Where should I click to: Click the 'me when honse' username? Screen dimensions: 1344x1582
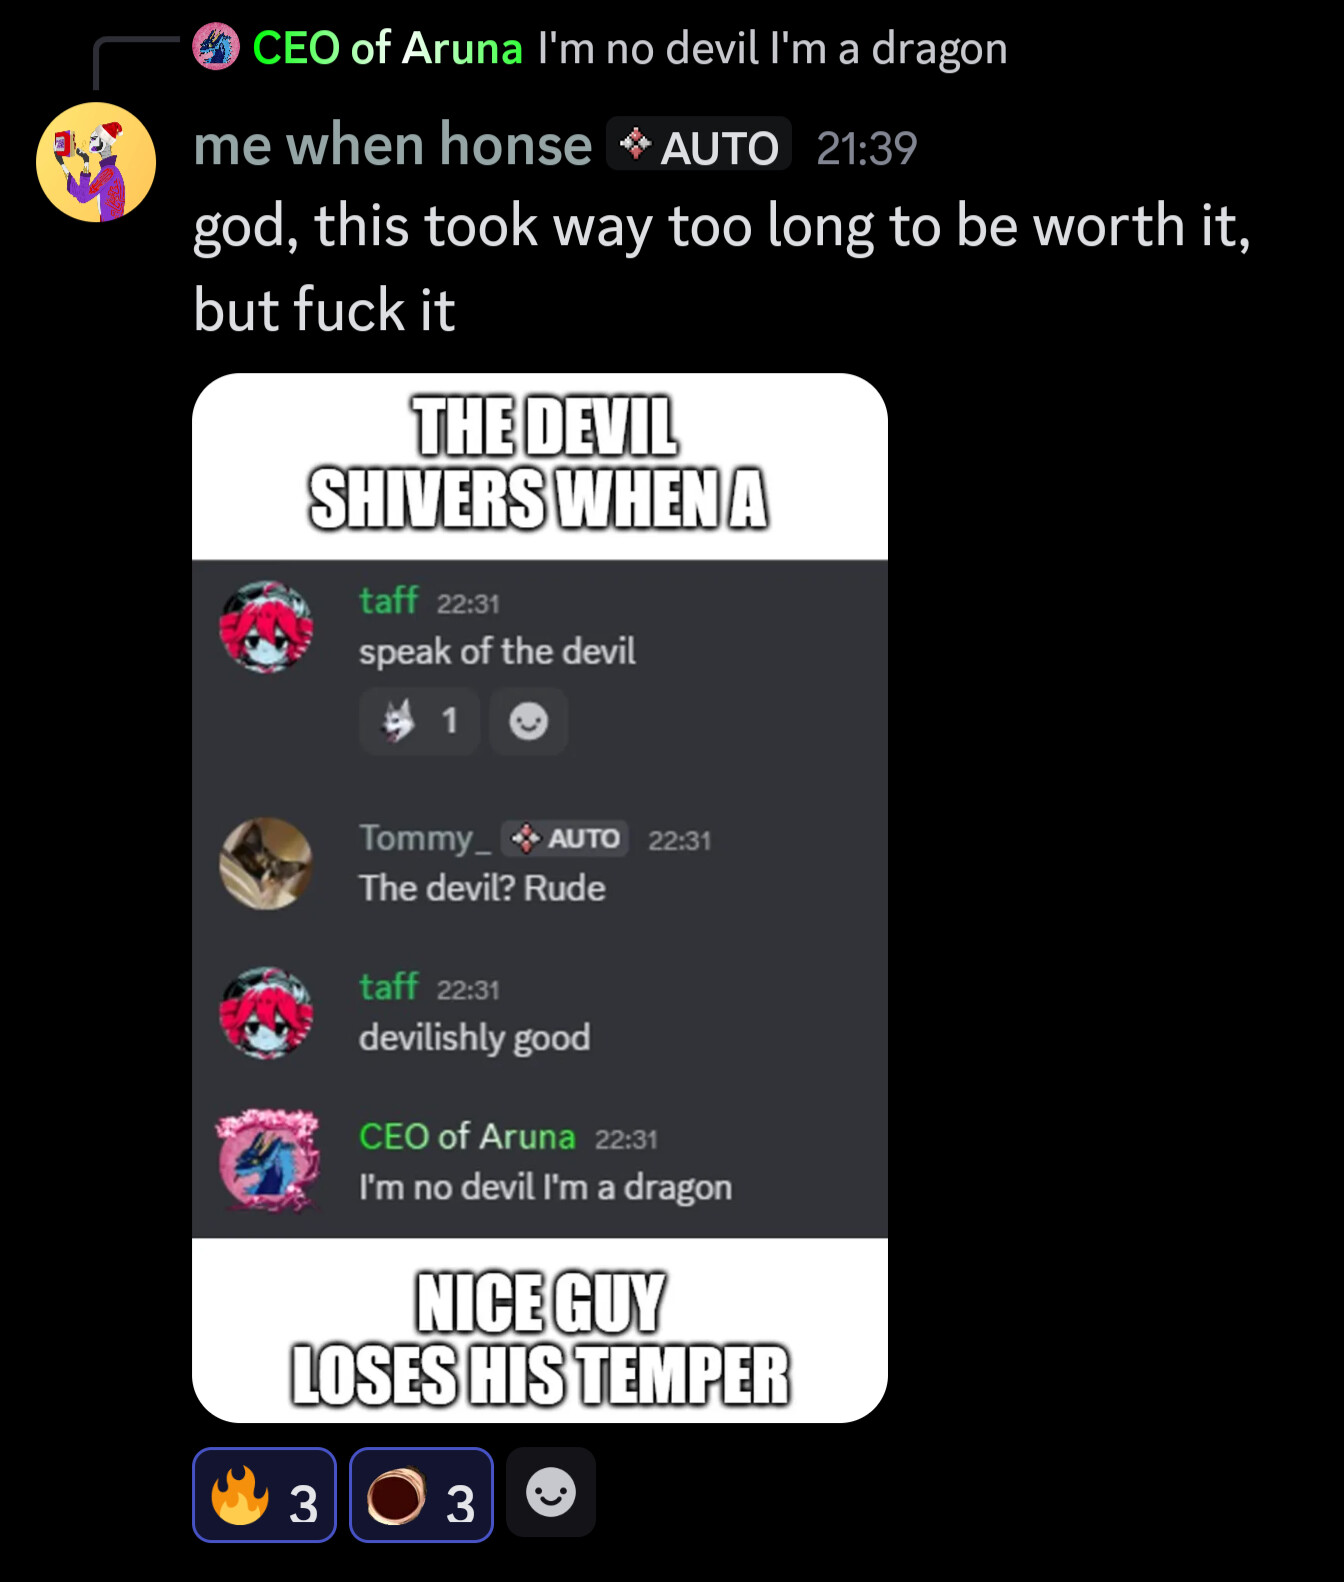coord(392,145)
